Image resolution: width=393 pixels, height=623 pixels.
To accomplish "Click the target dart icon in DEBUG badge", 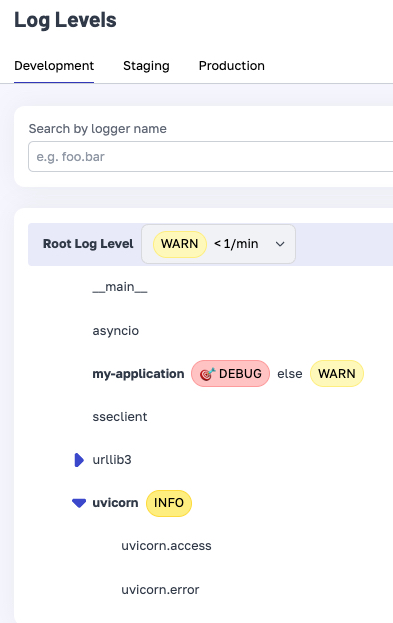I will (x=207, y=374).
